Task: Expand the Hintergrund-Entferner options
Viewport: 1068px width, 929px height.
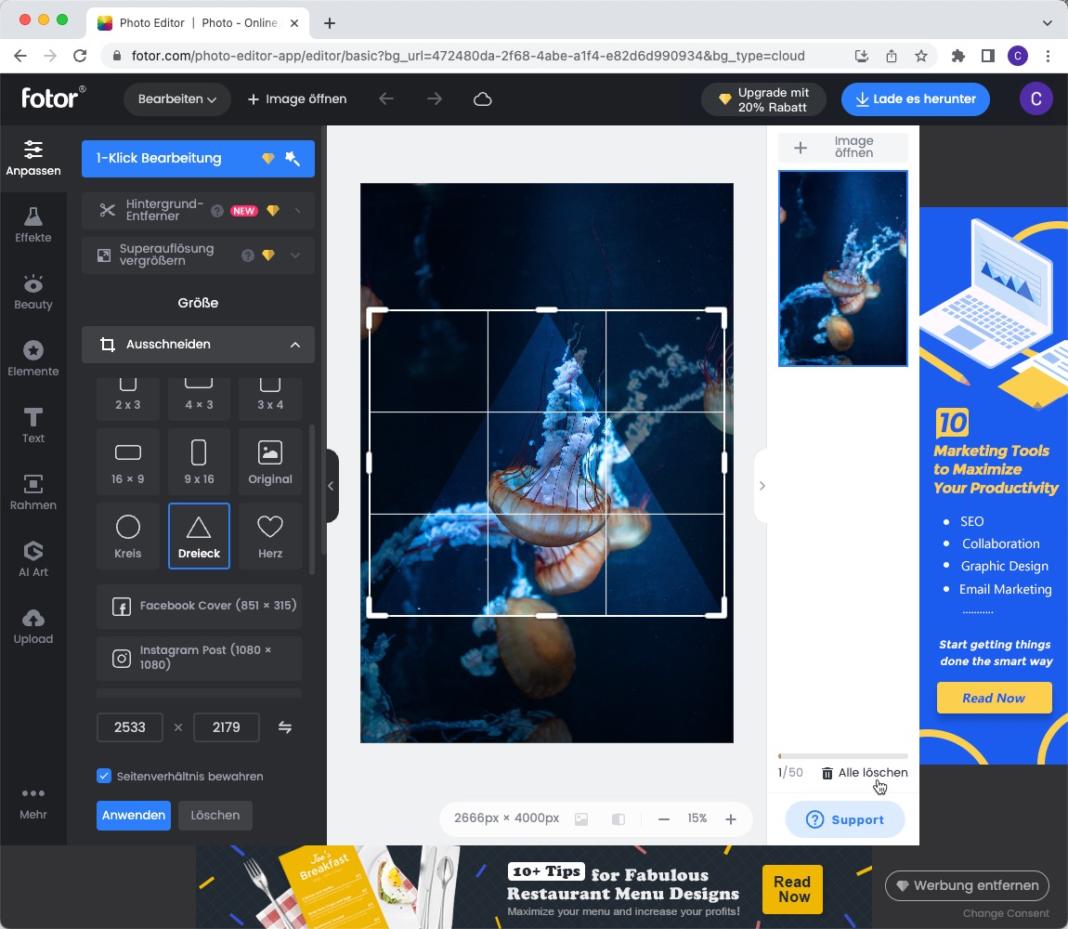Action: tap(295, 210)
